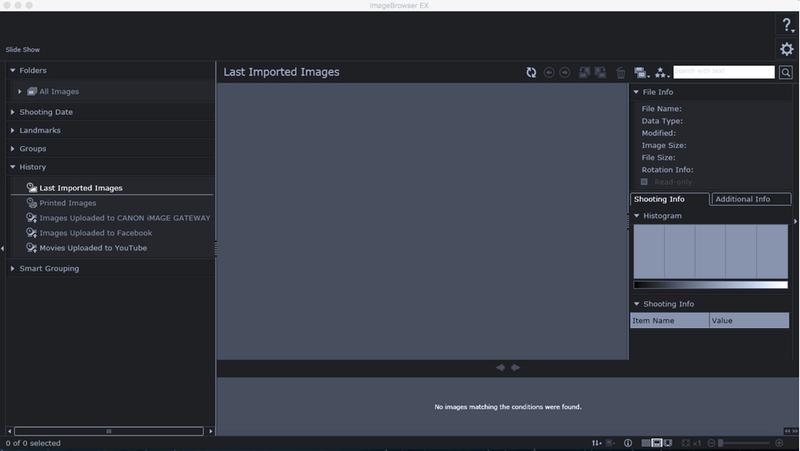800x451 pixels.
Task: Click the refresh icon in the toolbar
Action: (x=532, y=73)
